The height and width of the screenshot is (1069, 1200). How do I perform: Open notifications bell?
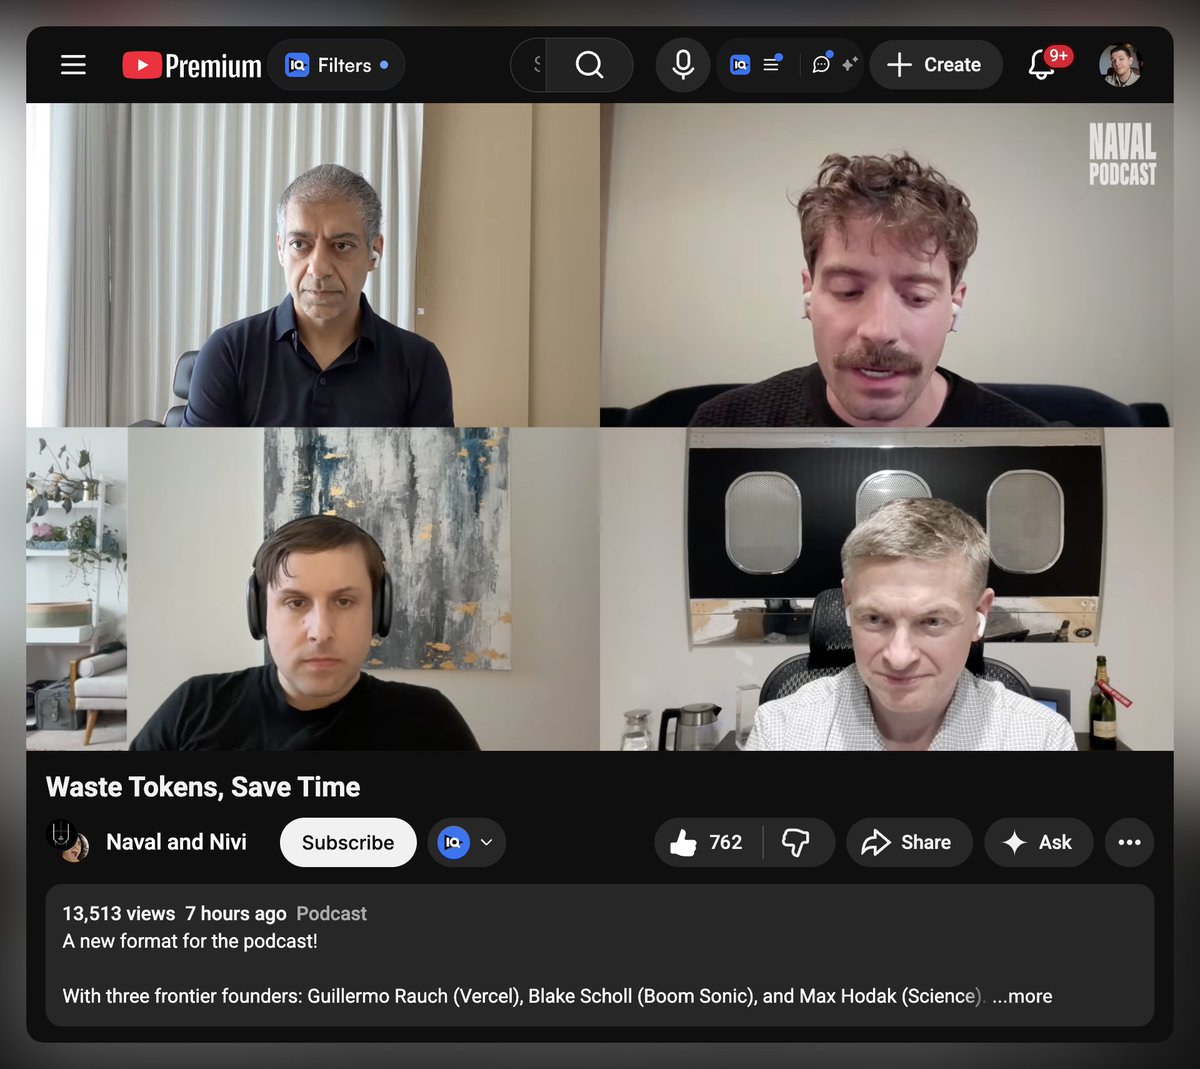[x=1043, y=65]
